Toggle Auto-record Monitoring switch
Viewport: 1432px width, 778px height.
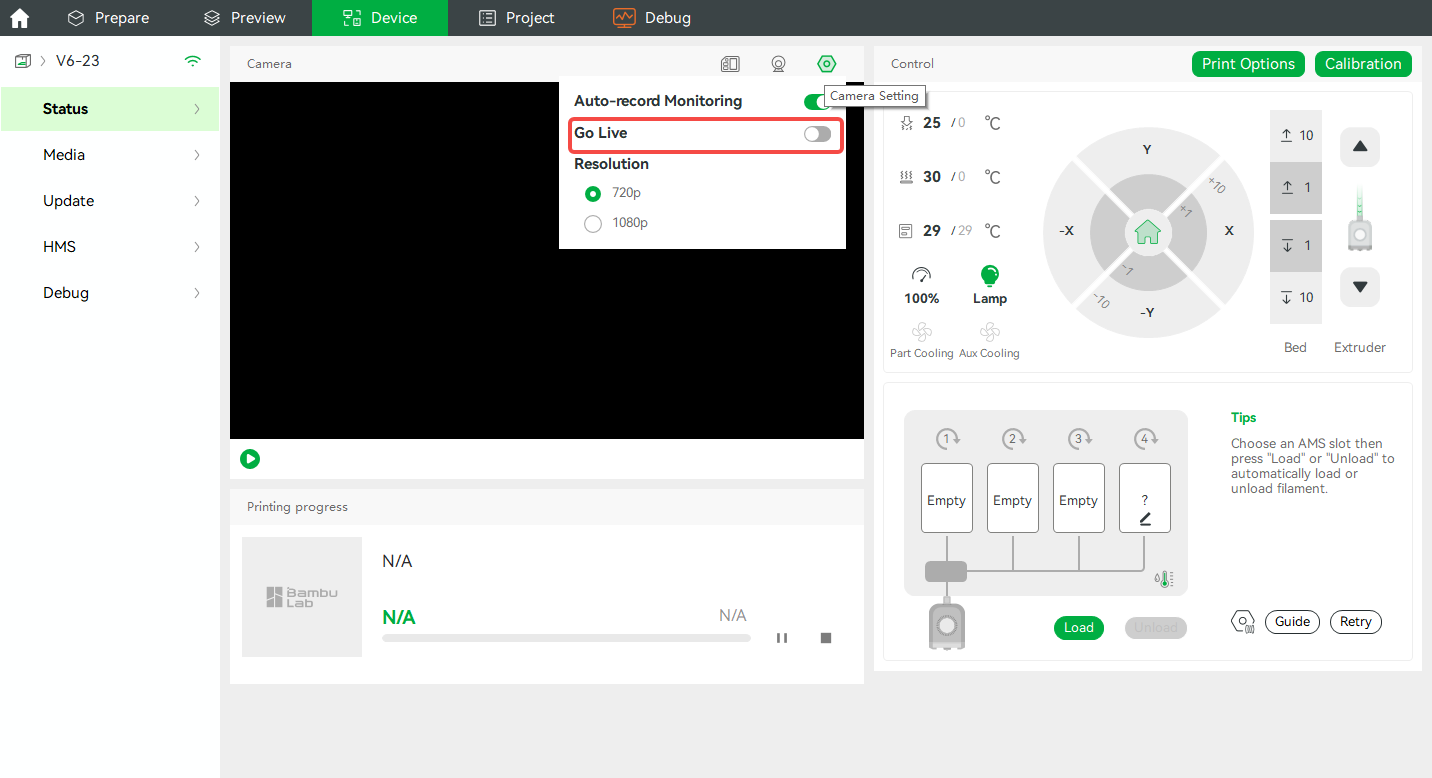coord(816,101)
